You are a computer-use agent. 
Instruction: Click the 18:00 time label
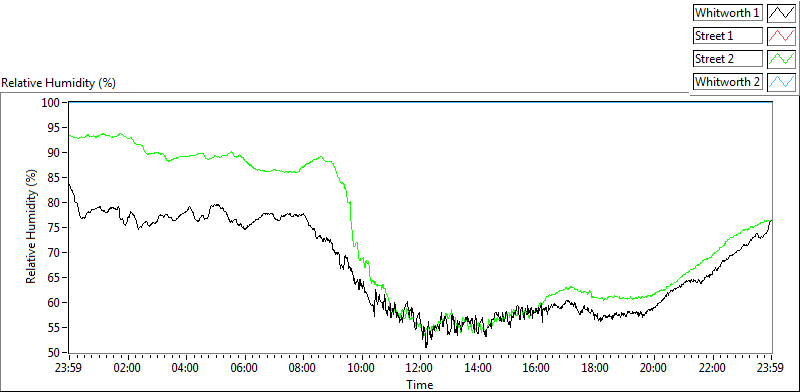pos(597,367)
